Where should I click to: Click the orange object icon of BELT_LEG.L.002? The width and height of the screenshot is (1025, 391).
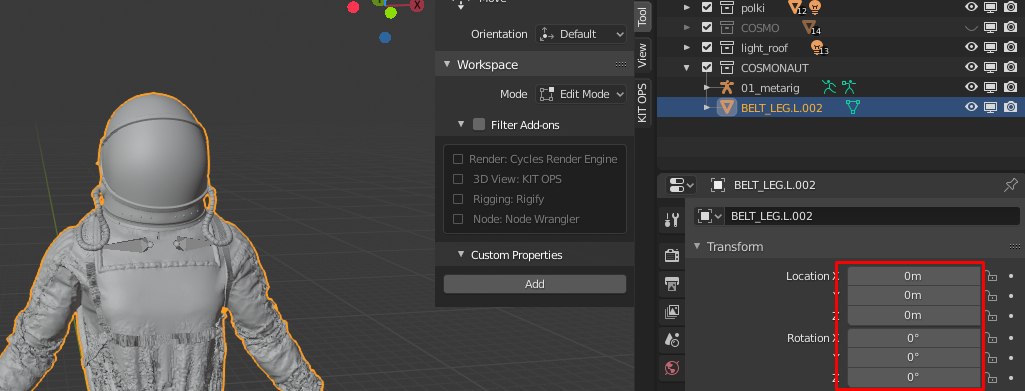(x=727, y=107)
